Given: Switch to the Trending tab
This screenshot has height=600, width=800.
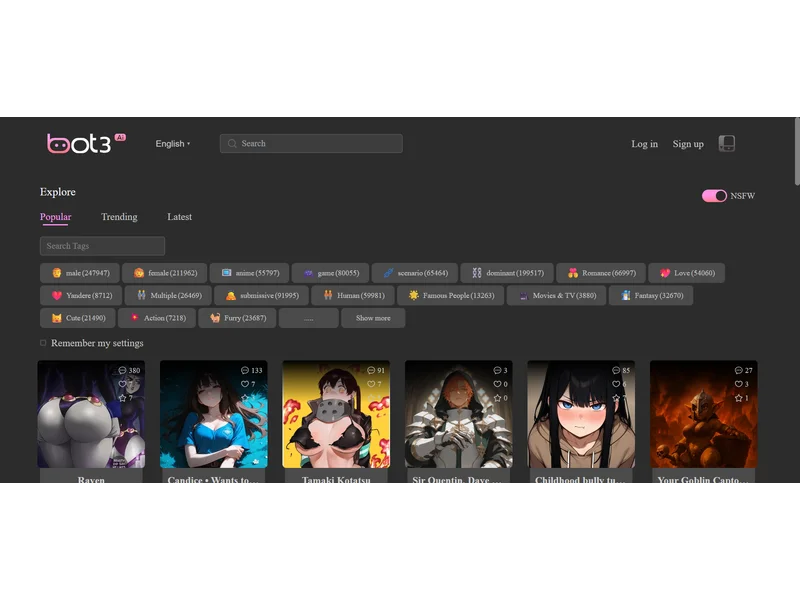Looking at the screenshot, I should click(119, 216).
